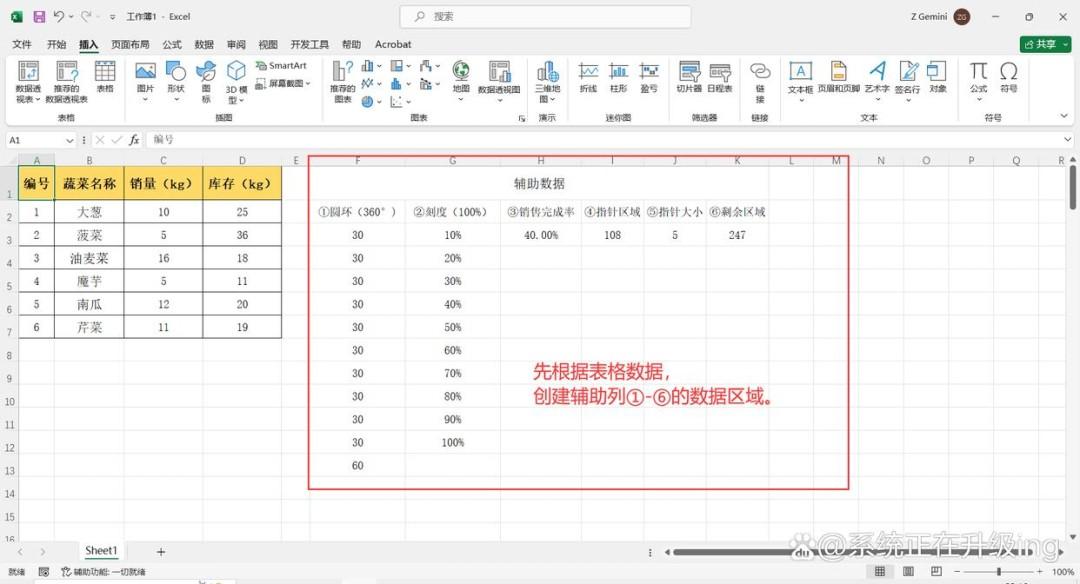Open the 公式 (Formulas) ribbon tab
The width and height of the screenshot is (1080, 584).
(x=172, y=44)
